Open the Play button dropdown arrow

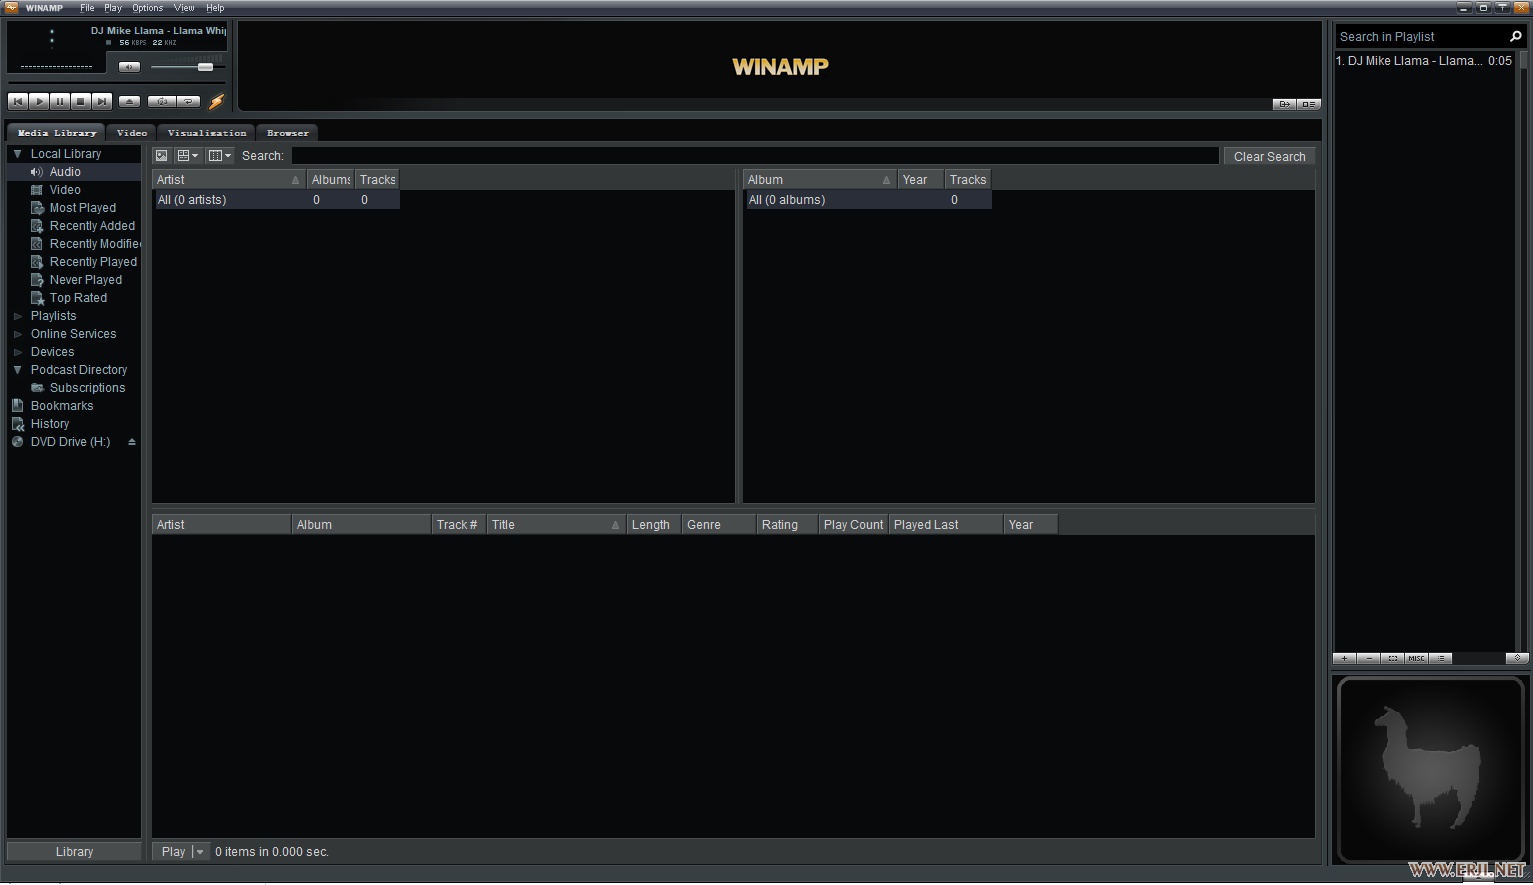tap(200, 852)
